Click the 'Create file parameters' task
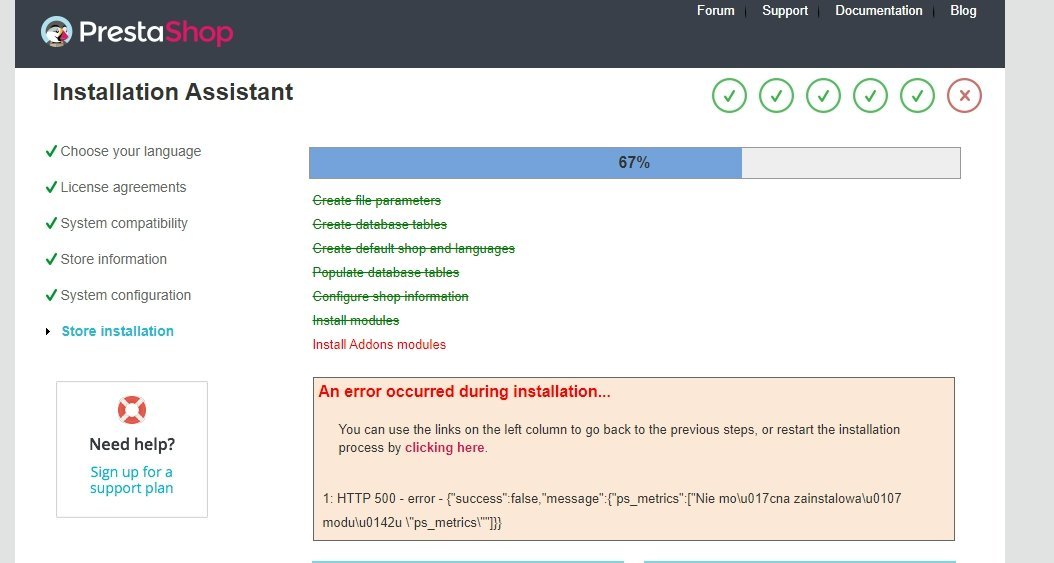This screenshot has width=1054, height=563. (376, 201)
